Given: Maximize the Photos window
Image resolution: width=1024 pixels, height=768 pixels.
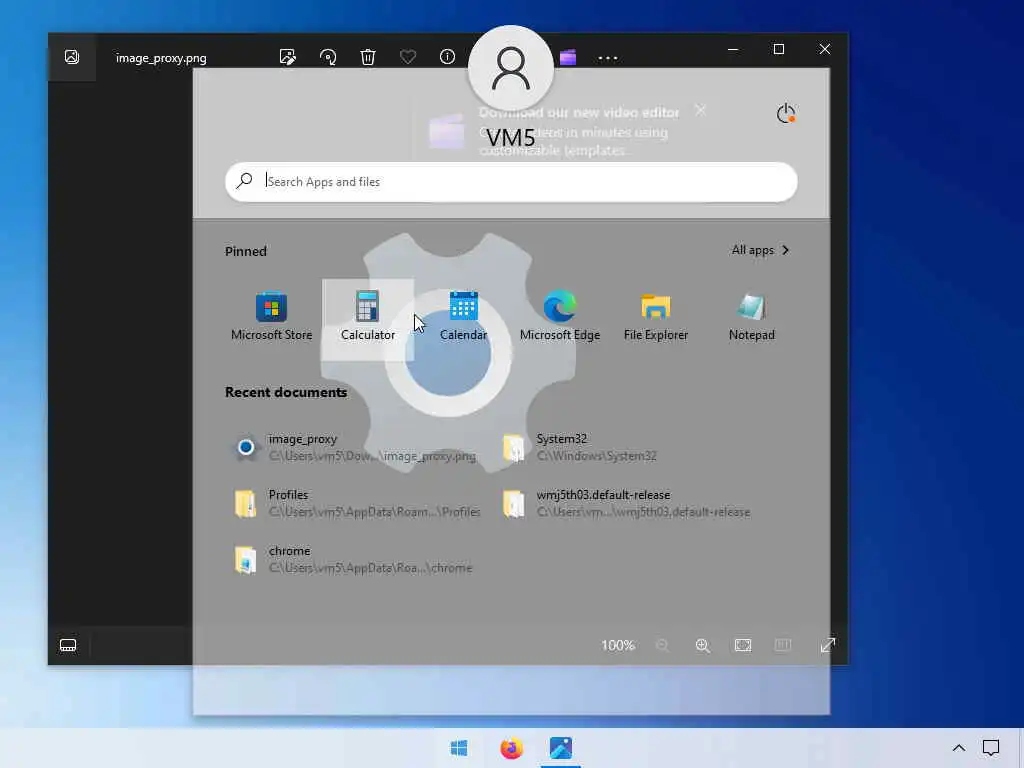Looking at the screenshot, I should (x=778, y=49).
